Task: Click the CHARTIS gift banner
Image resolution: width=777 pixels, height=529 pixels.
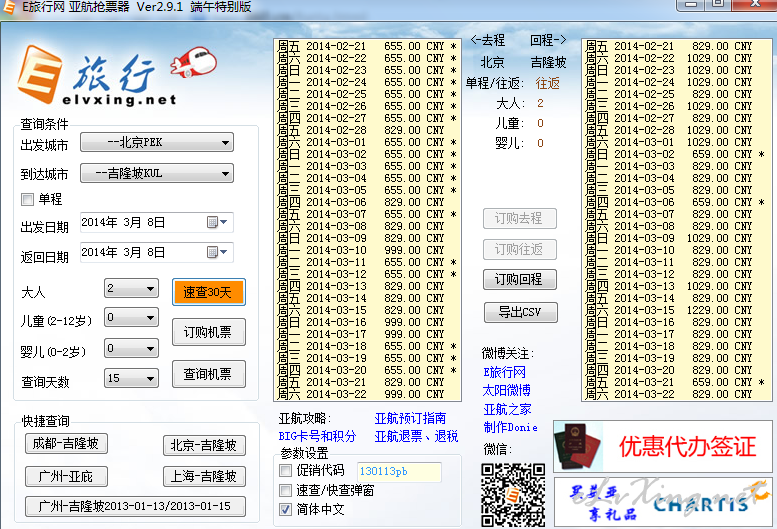Action: point(663,502)
